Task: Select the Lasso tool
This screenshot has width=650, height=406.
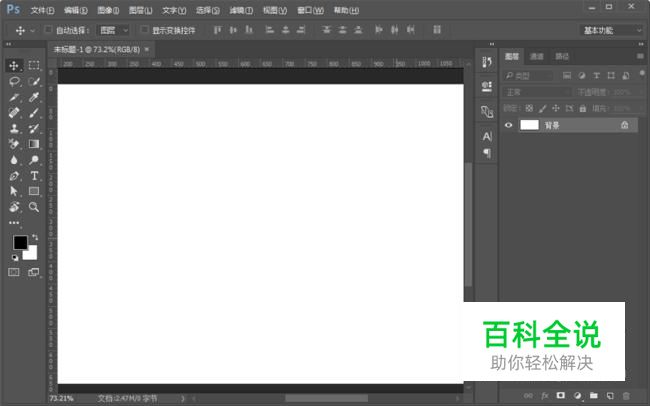Action: coord(14,81)
